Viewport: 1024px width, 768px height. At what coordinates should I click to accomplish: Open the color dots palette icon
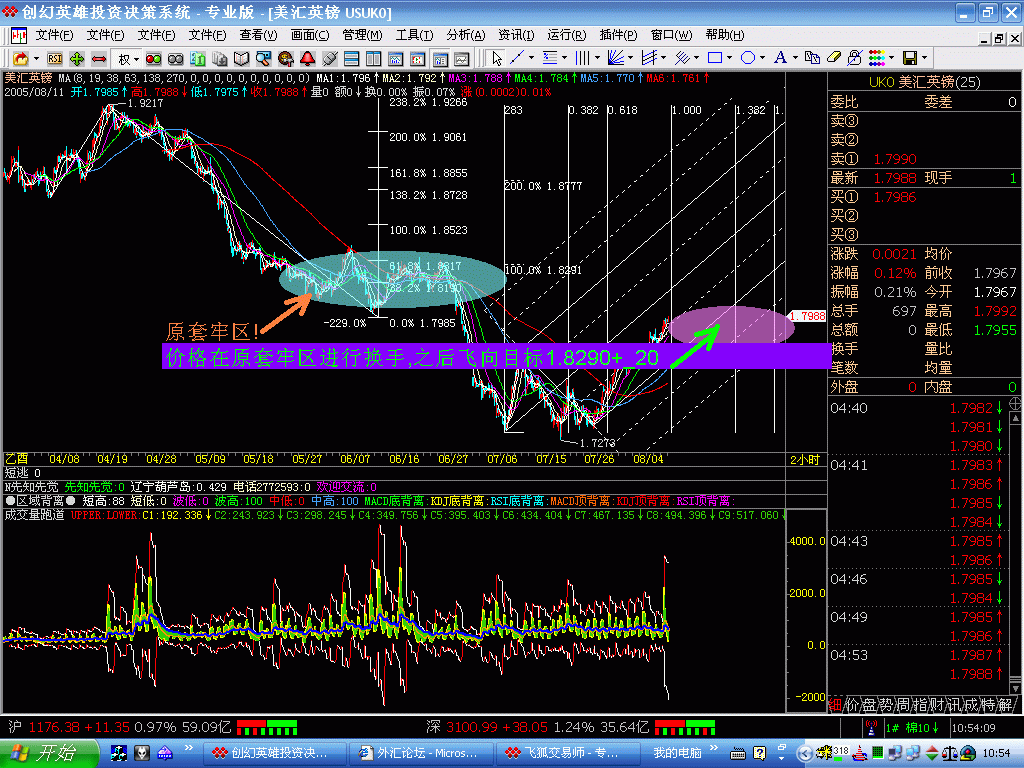click(876, 58)
